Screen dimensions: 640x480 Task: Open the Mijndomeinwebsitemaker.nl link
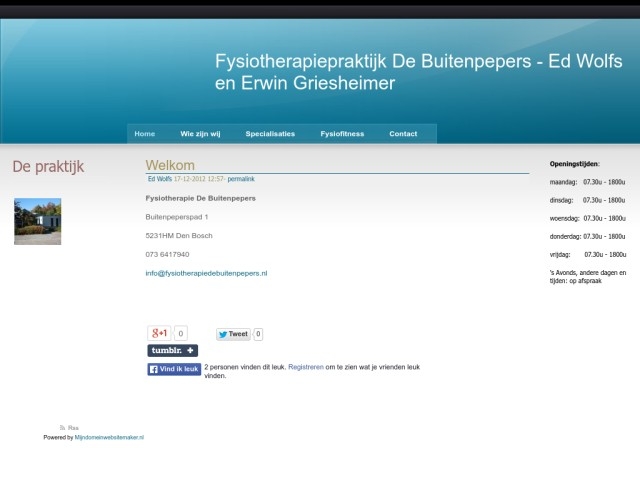click(x=109, y=438)
